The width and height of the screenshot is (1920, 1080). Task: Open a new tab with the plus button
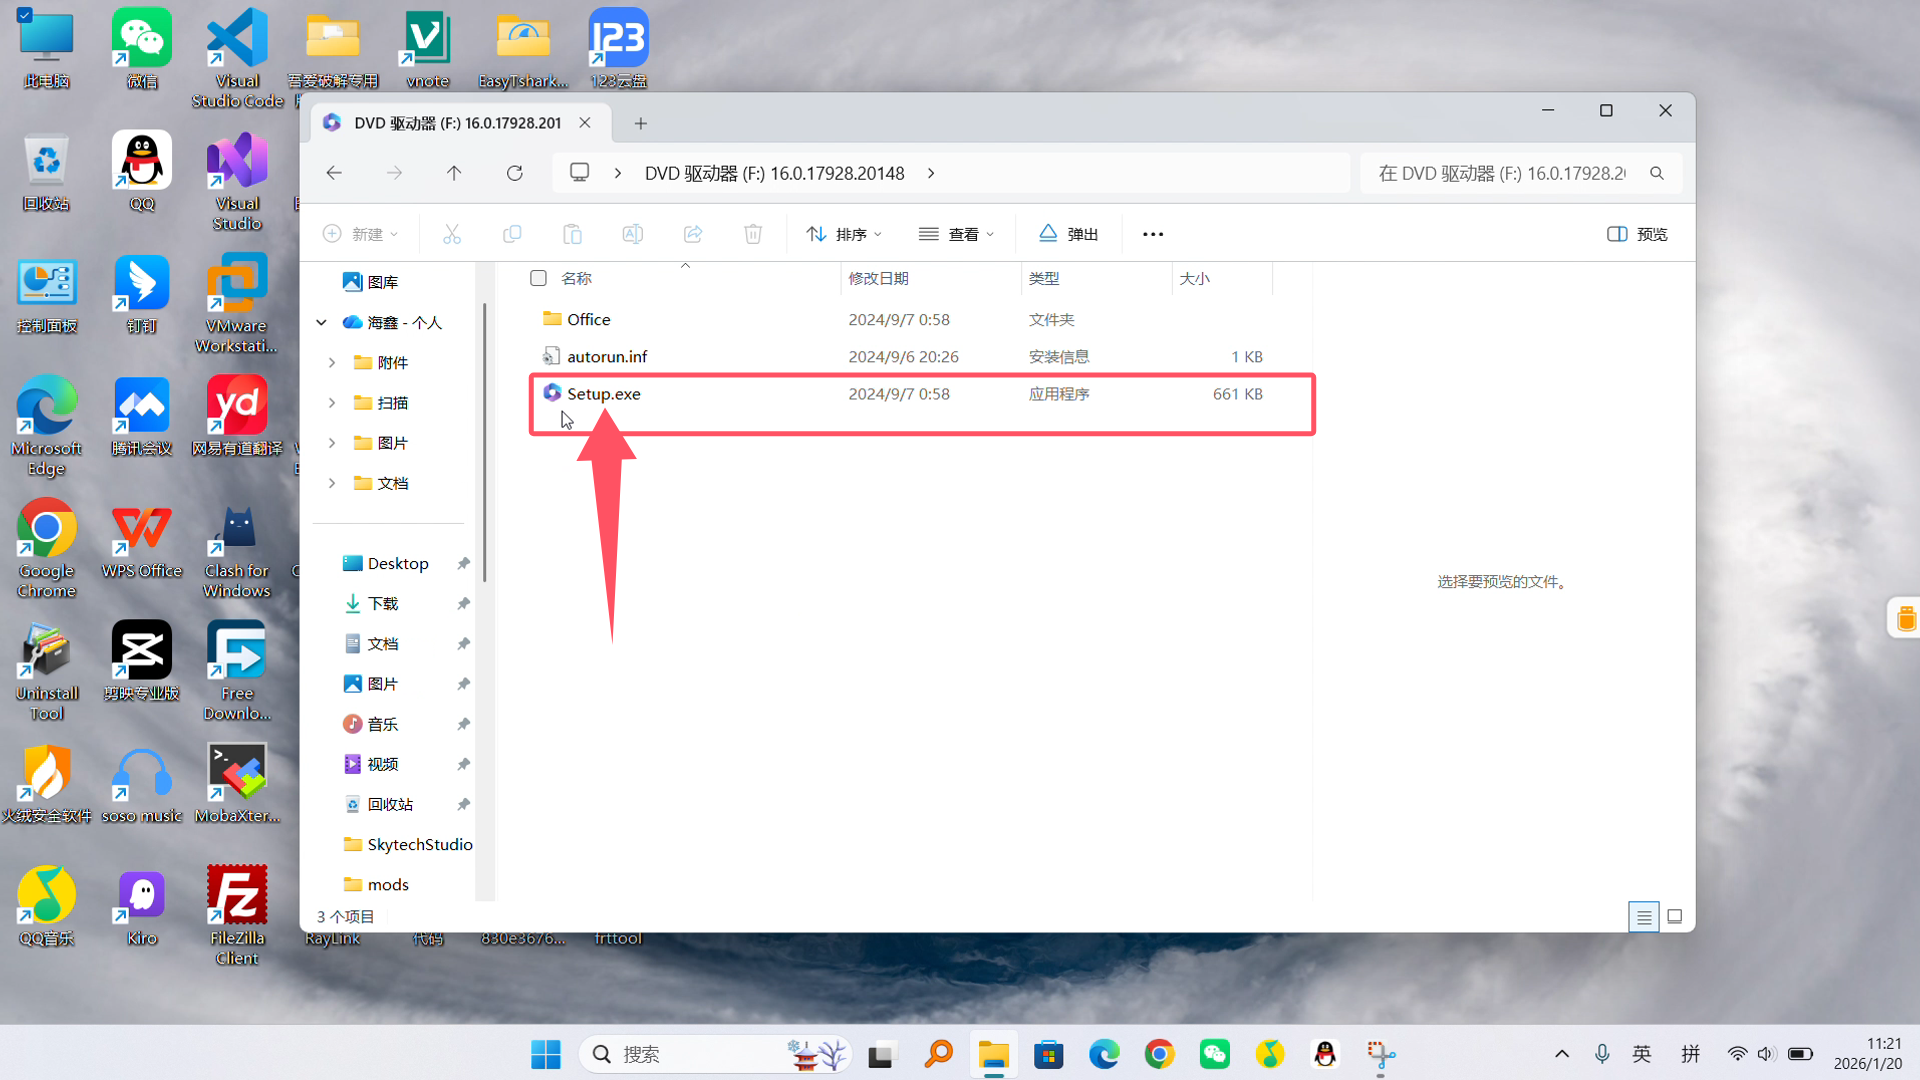(x=641, y=123)
